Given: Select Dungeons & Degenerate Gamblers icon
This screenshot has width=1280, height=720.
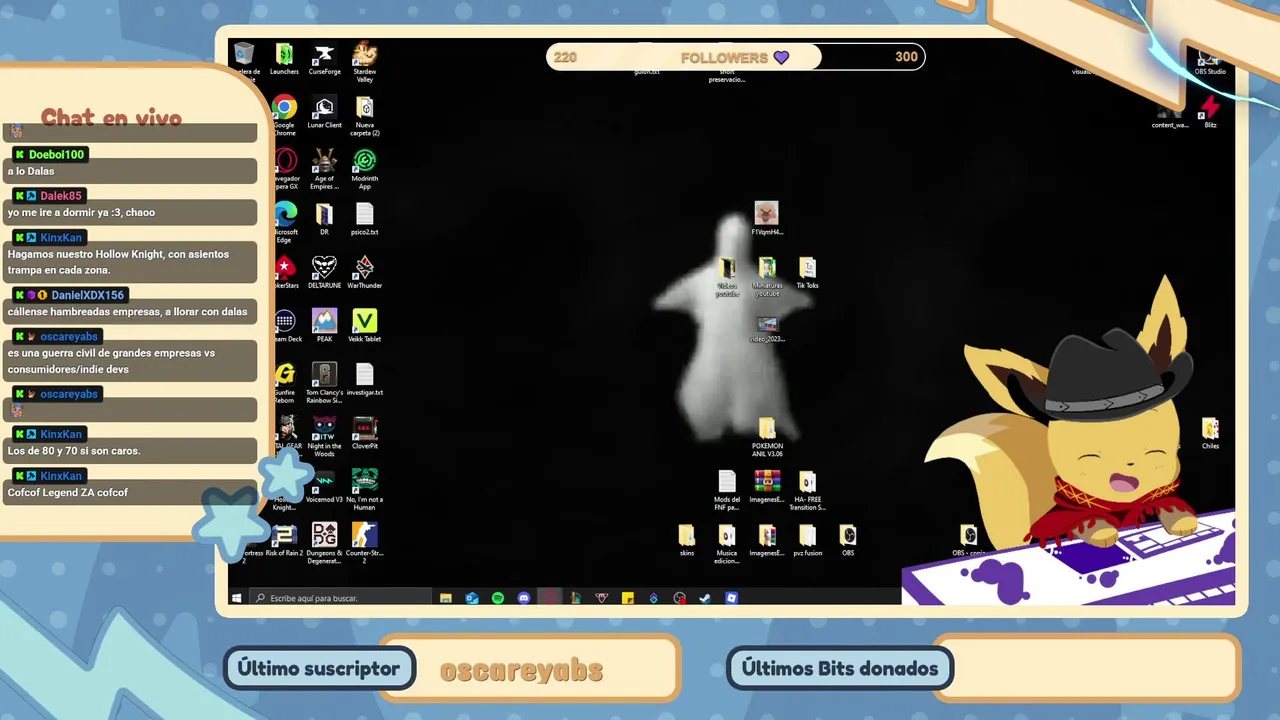Looking at the screenshot, I should [x=324, y=543].
